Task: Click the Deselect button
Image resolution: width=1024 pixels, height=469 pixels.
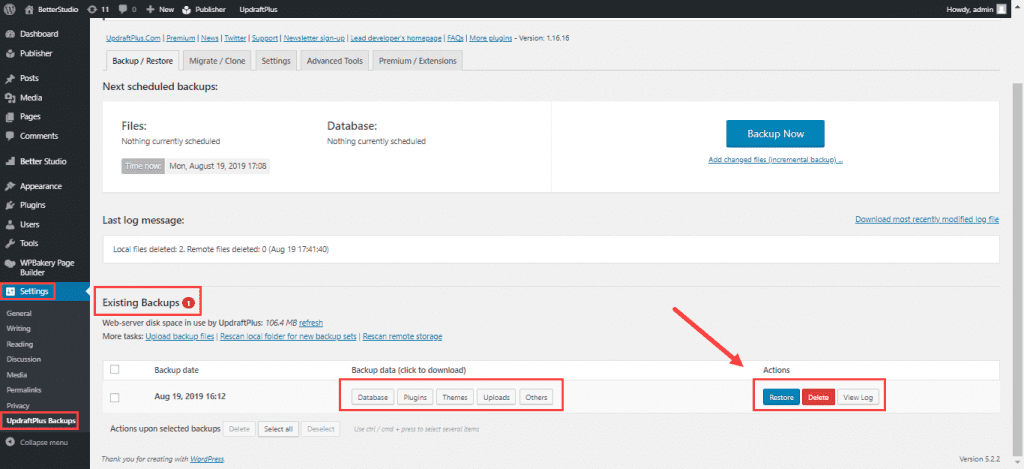Action: pyautogui.click(x=320, y=429)
